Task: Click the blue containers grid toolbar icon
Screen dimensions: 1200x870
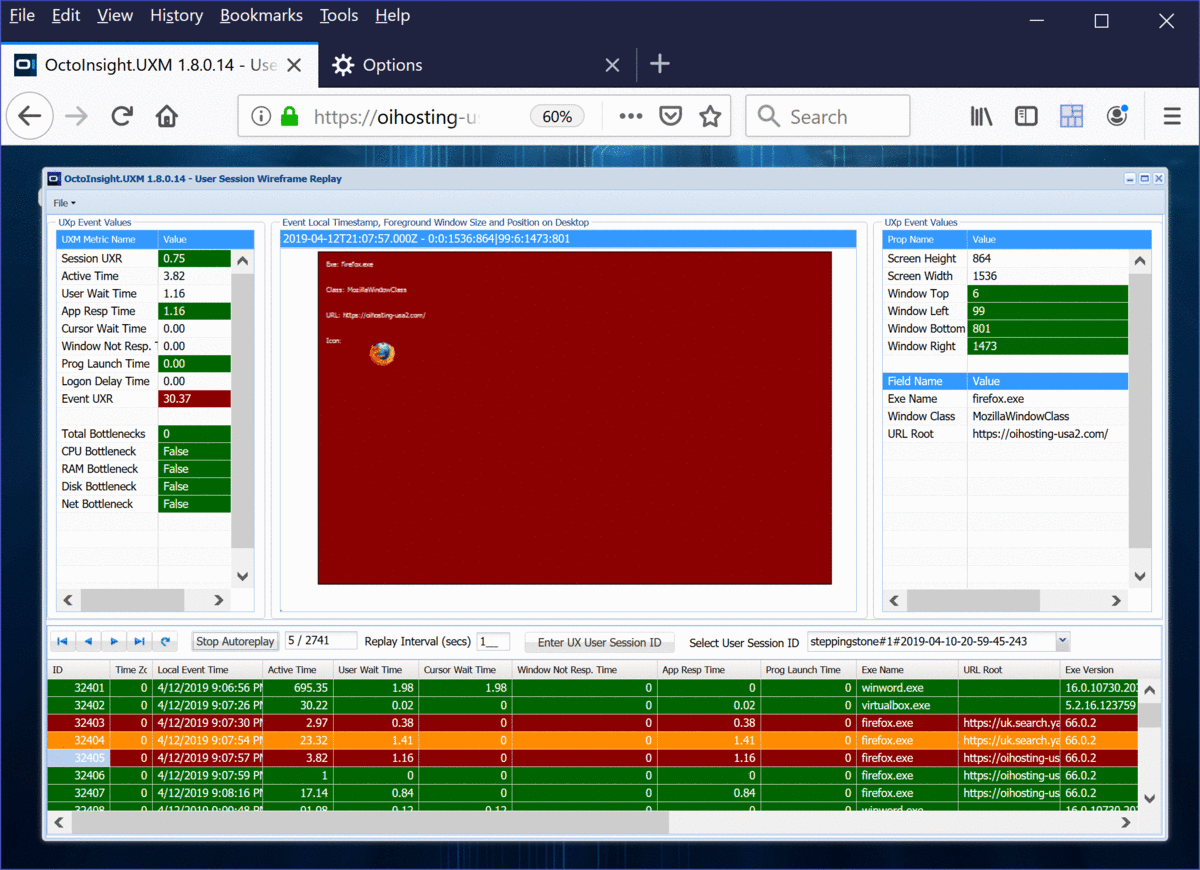Action: tap(1072, 117)
